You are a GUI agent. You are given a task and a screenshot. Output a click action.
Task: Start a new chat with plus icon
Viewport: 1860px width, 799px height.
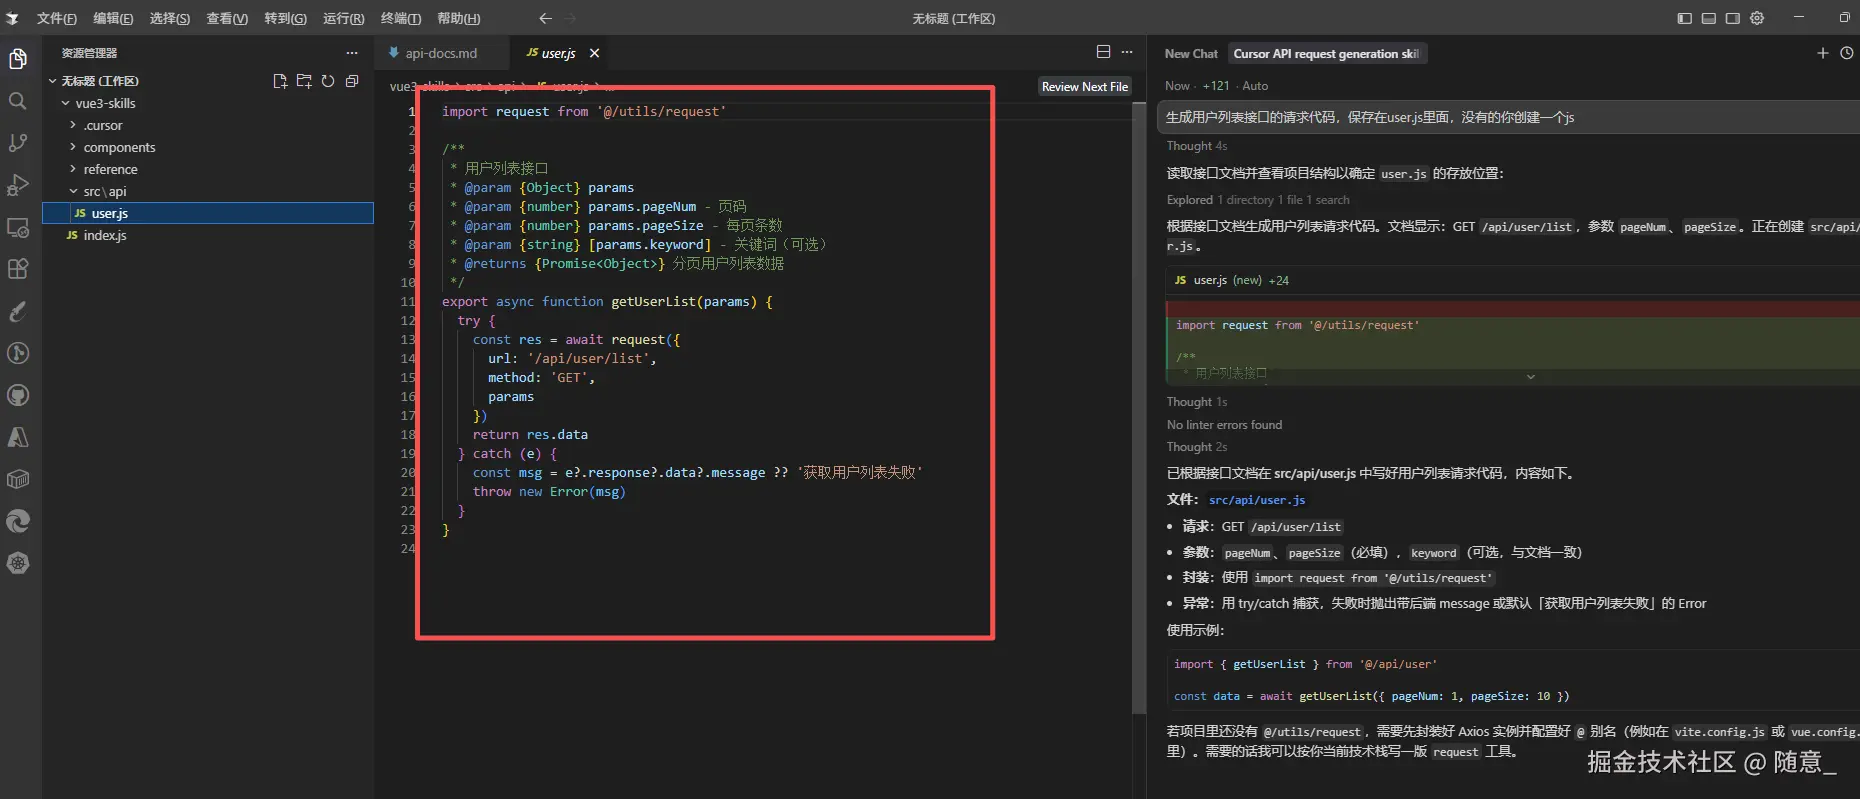[x=1822, y=53]
